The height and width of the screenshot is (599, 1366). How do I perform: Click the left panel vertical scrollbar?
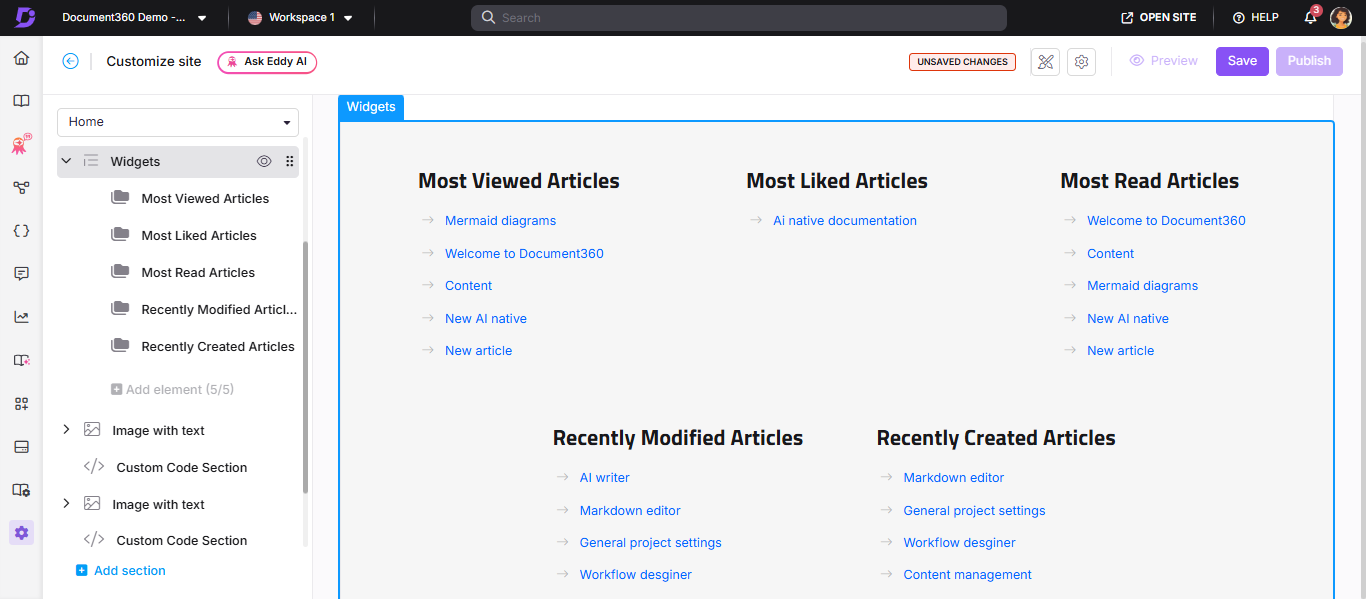[306, 366]
